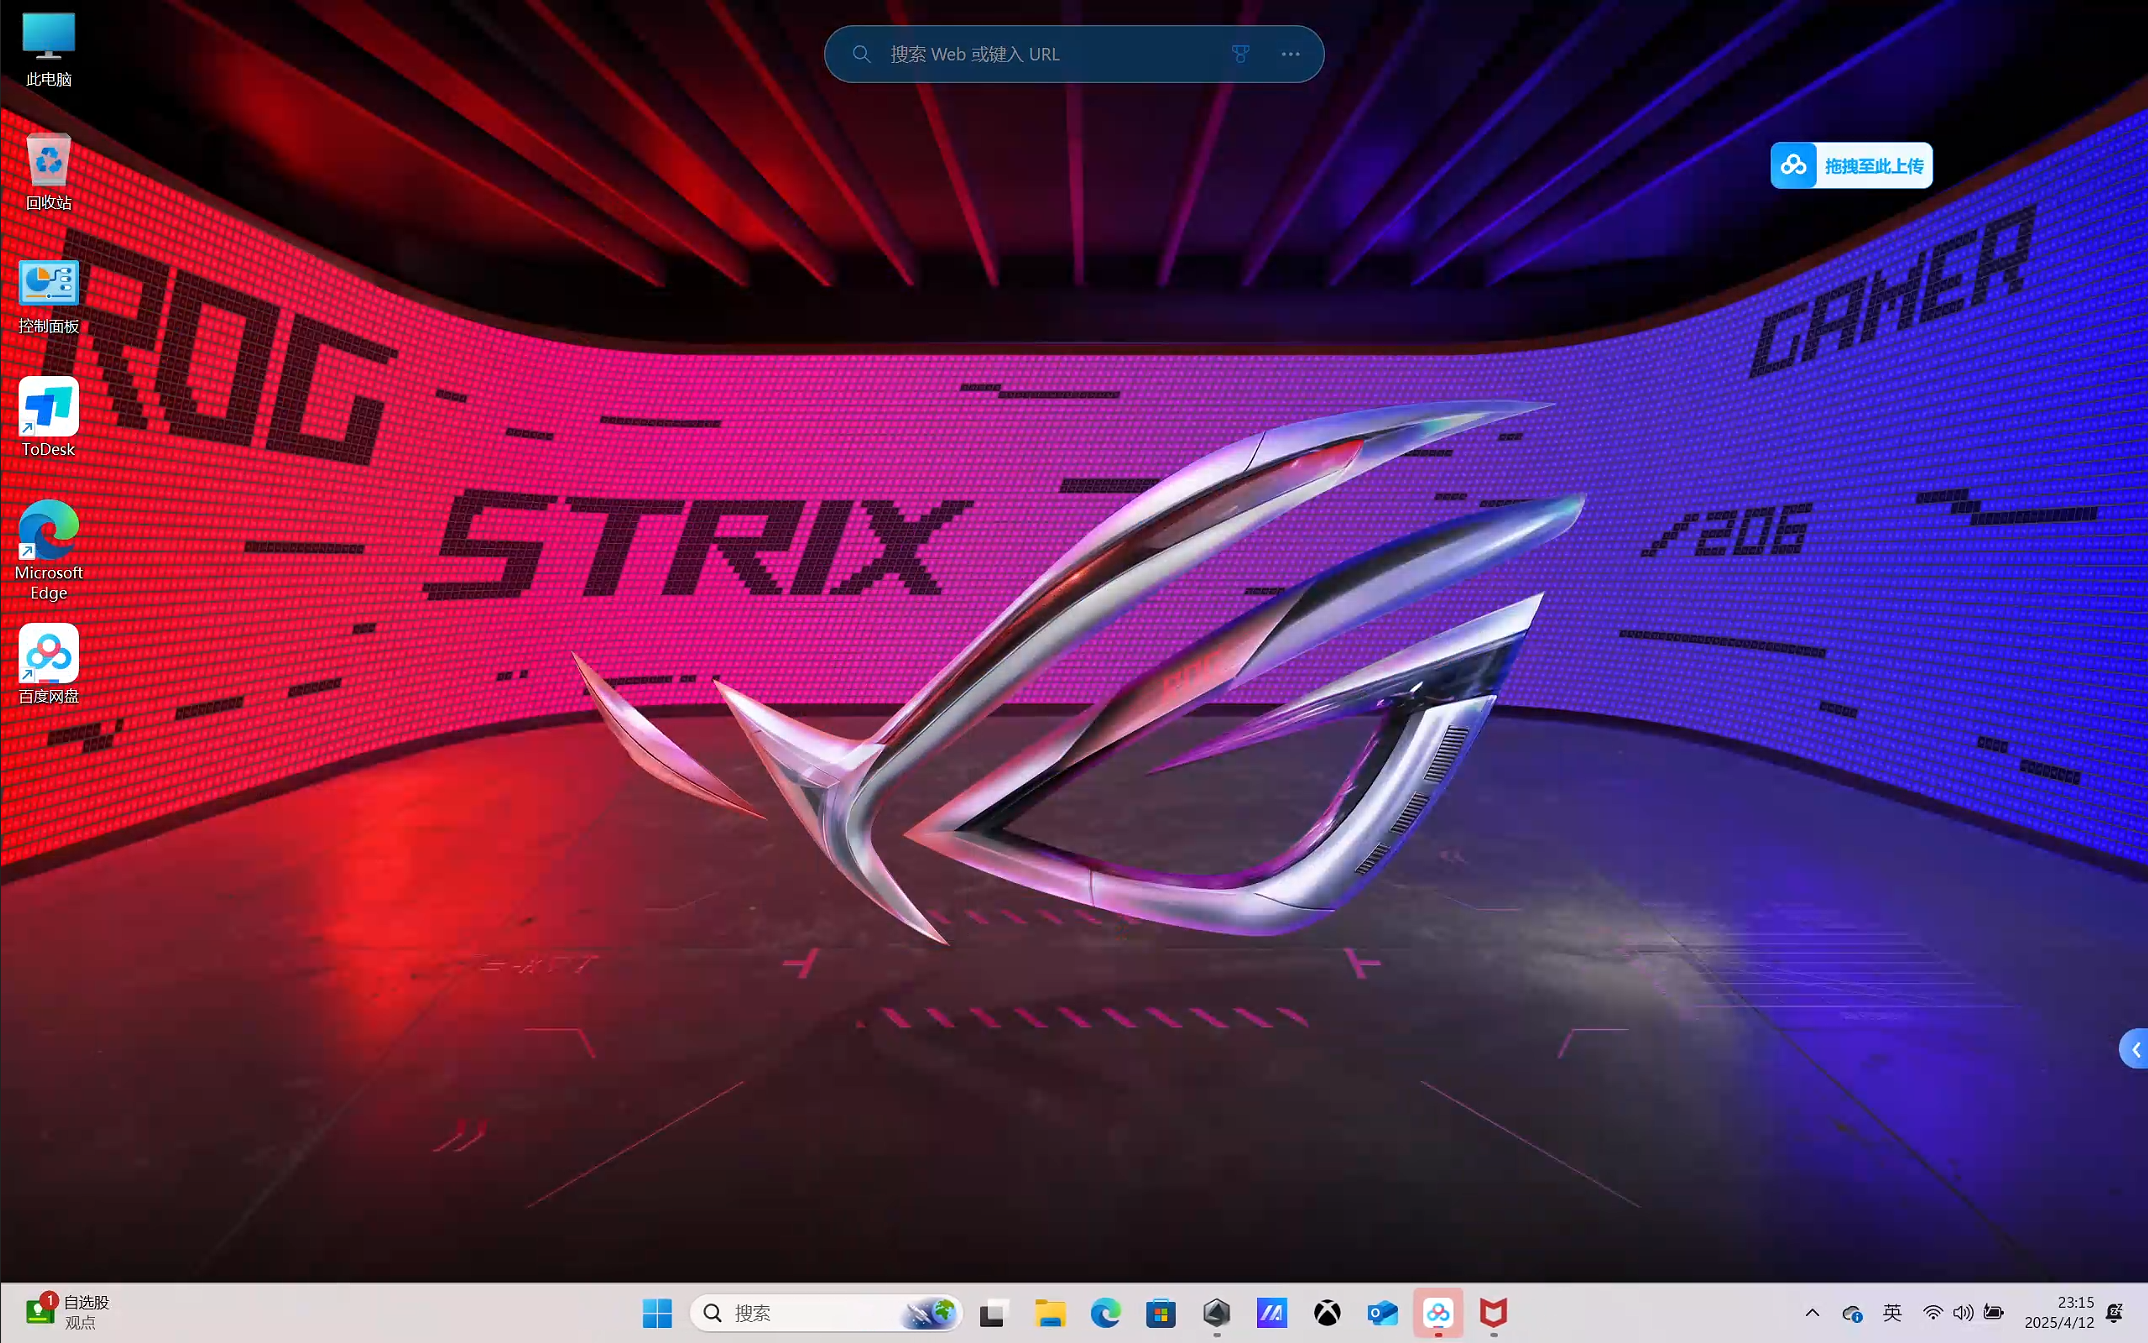Screen dimensions: 2148x1343
Task: Expand the blue side panel arrow on the right edge
Action: (2134, 1049)
